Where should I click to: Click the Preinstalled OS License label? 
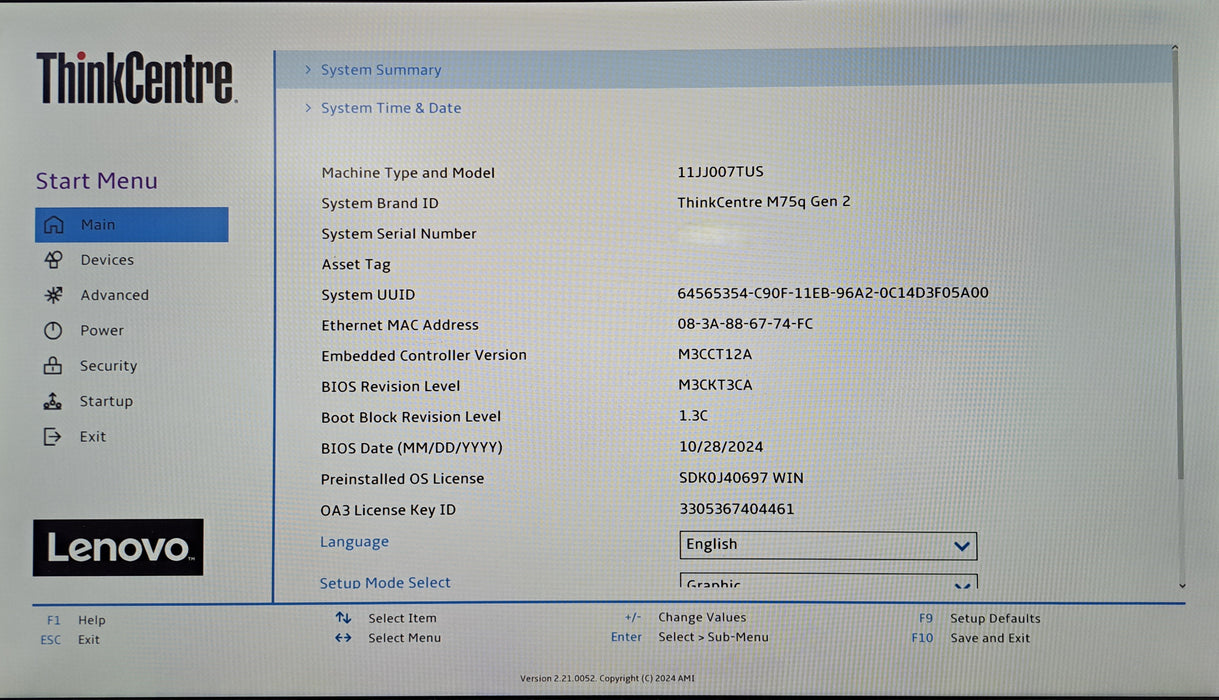coord(402,479)
